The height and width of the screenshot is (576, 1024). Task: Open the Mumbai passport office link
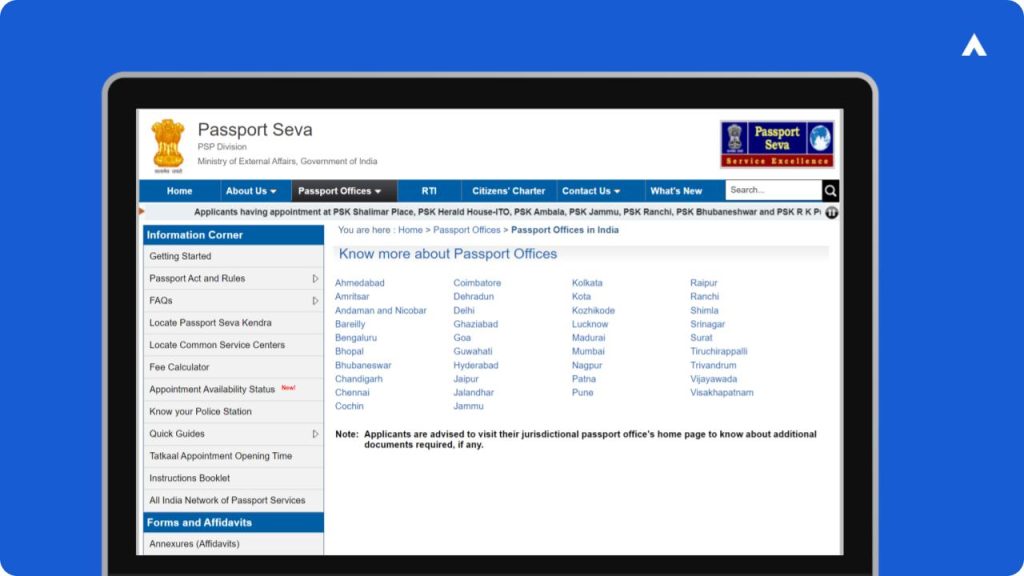590,351
